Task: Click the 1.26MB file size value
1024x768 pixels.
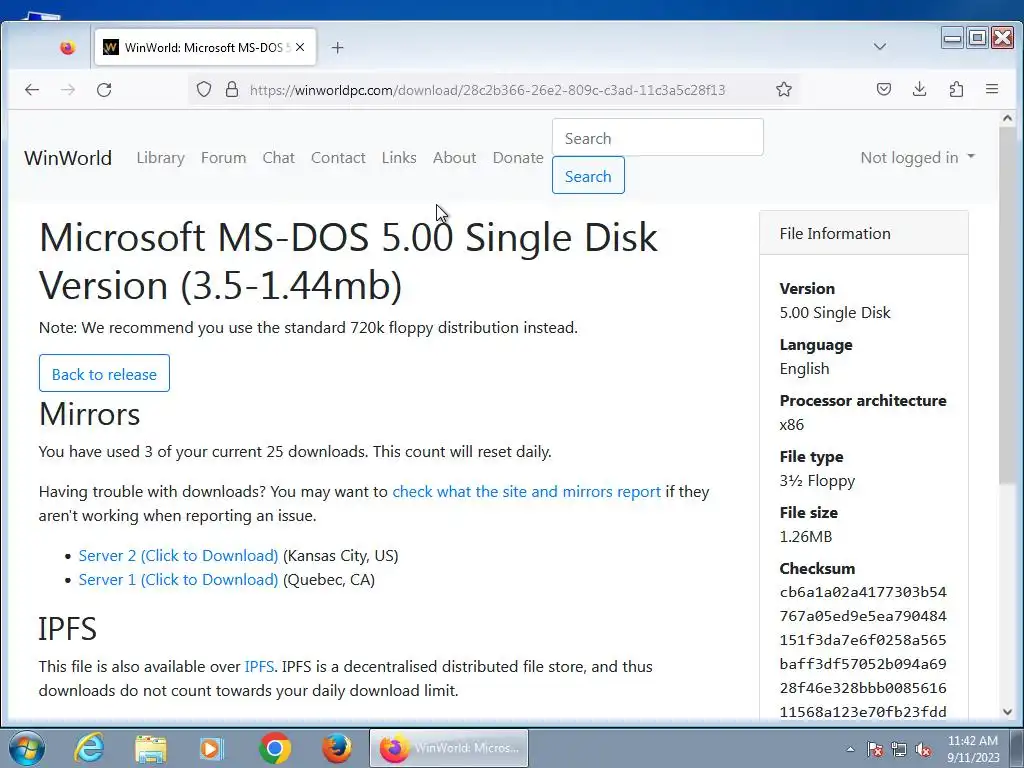Action: 806,536
